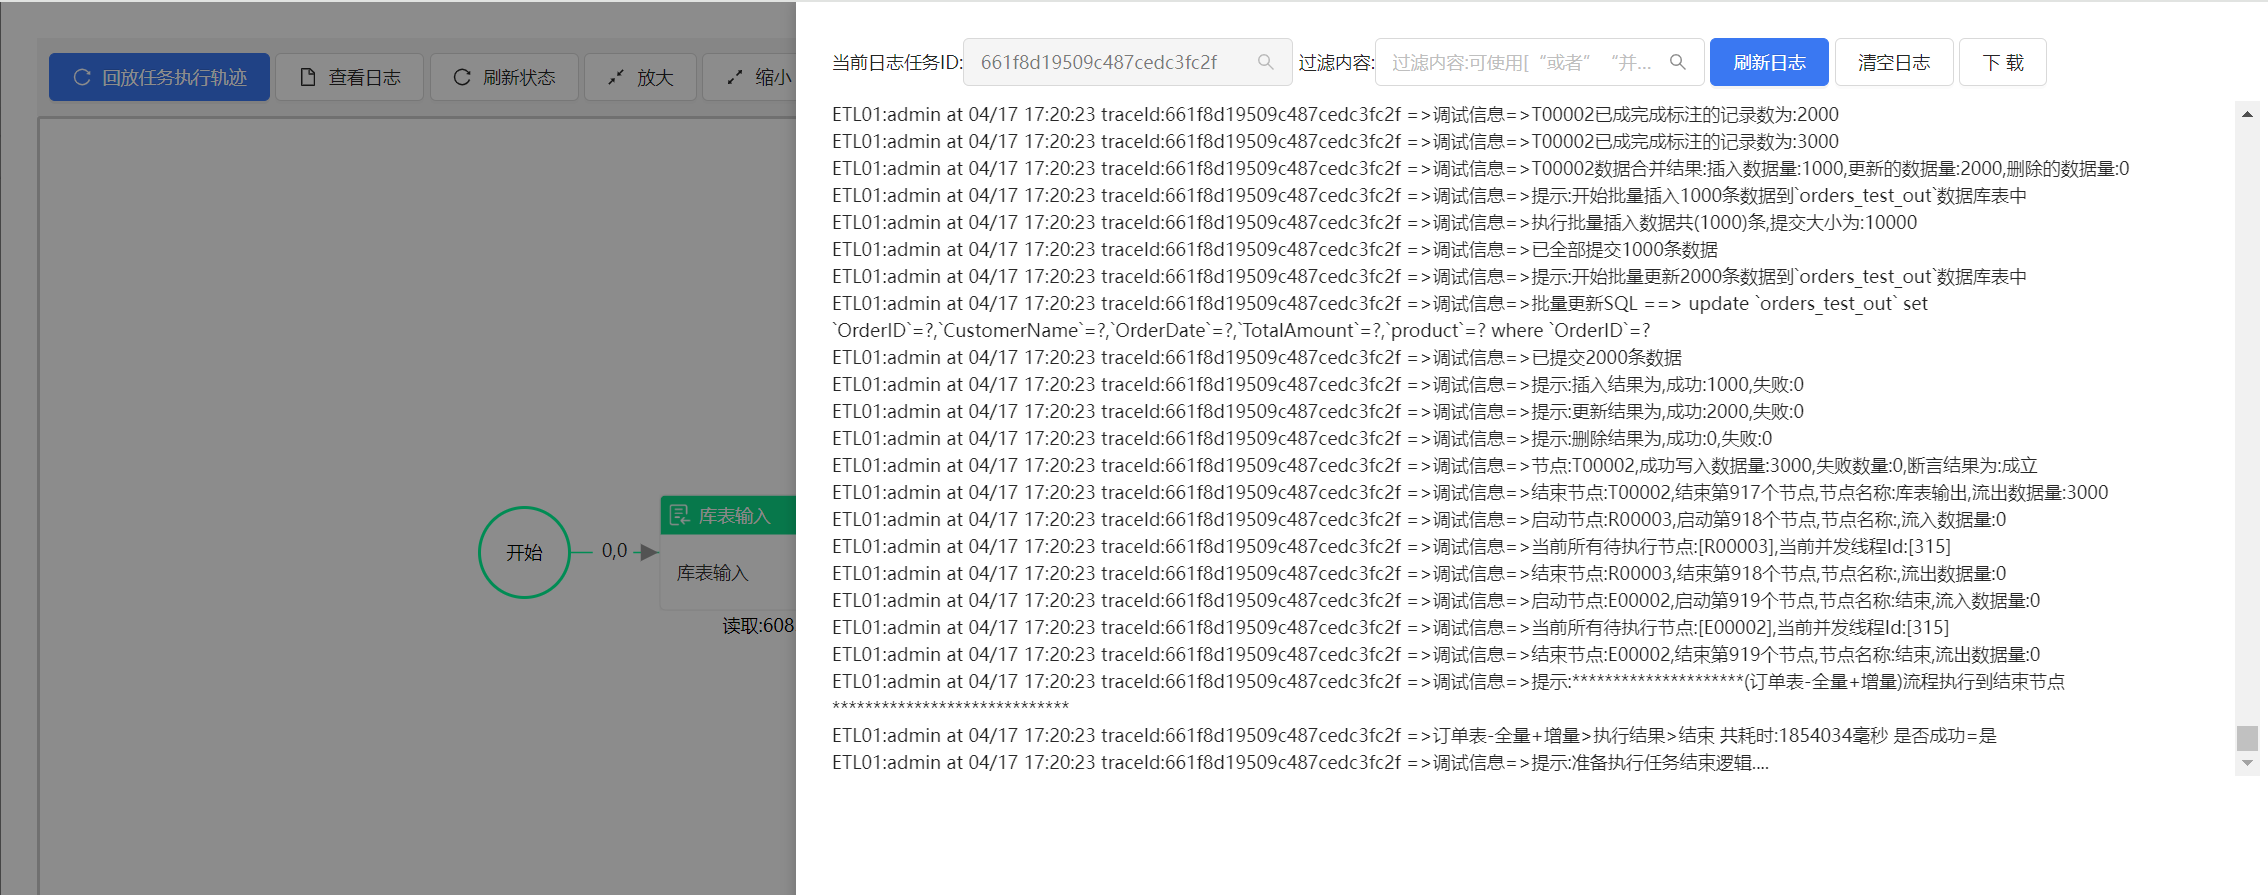Click the 缩小 zoom out button

pyautogui.click(x=750, y=77)
